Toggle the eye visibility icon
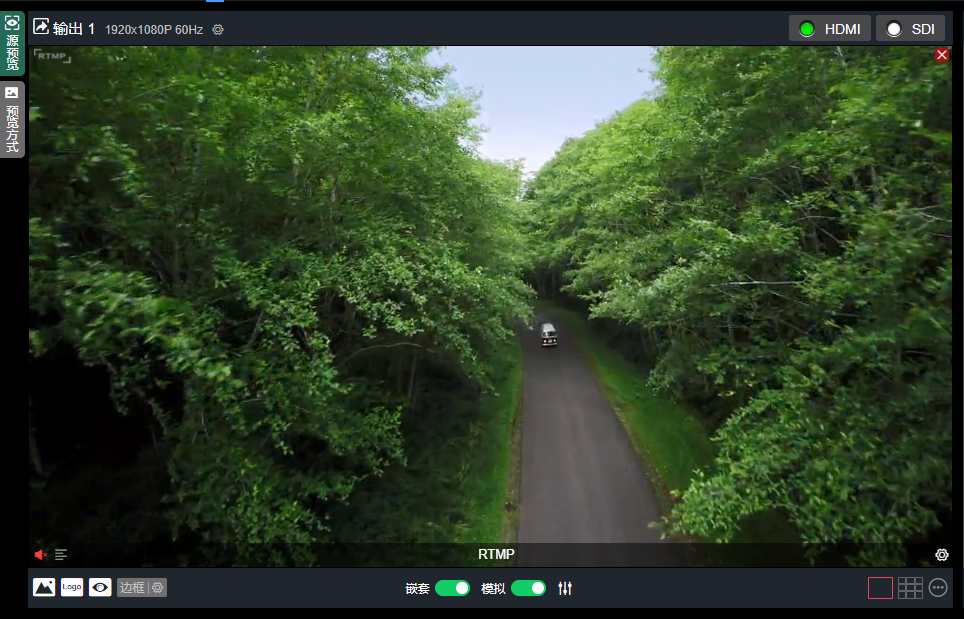The image size is (964, 619). (x=100, y=588)
